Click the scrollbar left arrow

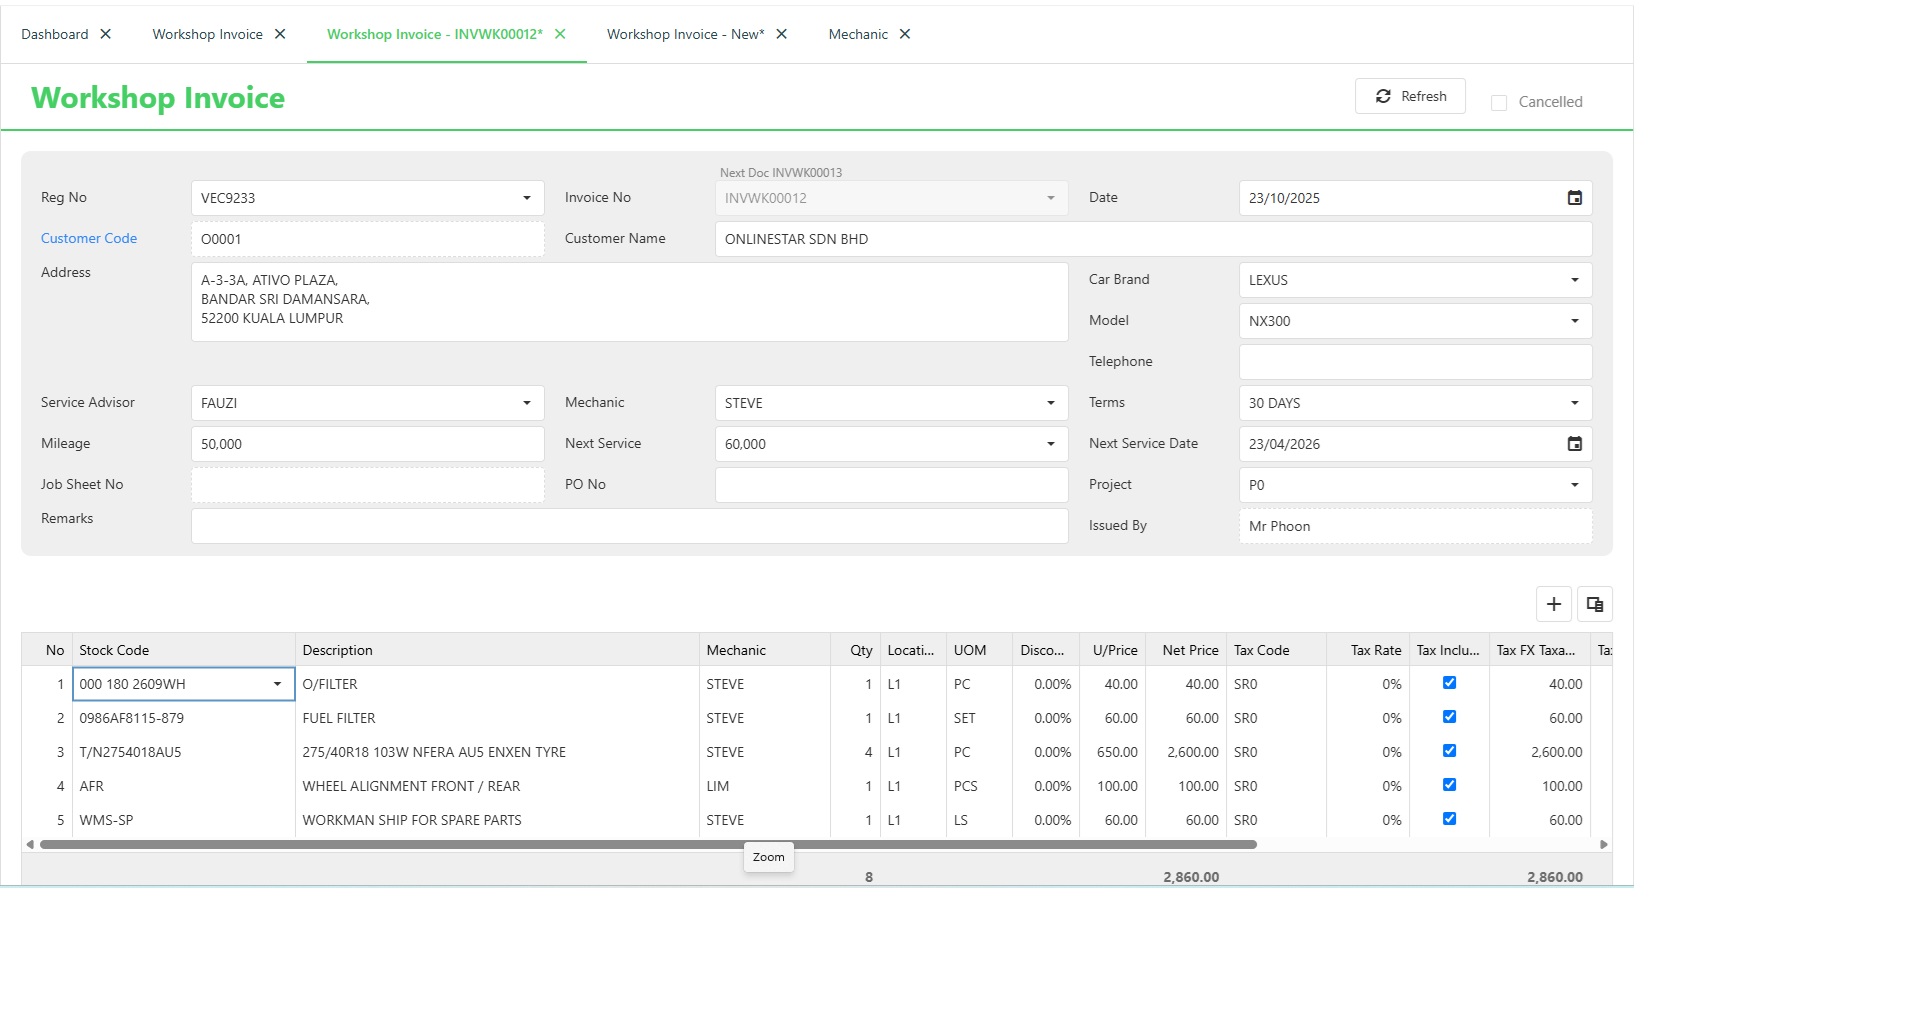(x=30, y=845)
